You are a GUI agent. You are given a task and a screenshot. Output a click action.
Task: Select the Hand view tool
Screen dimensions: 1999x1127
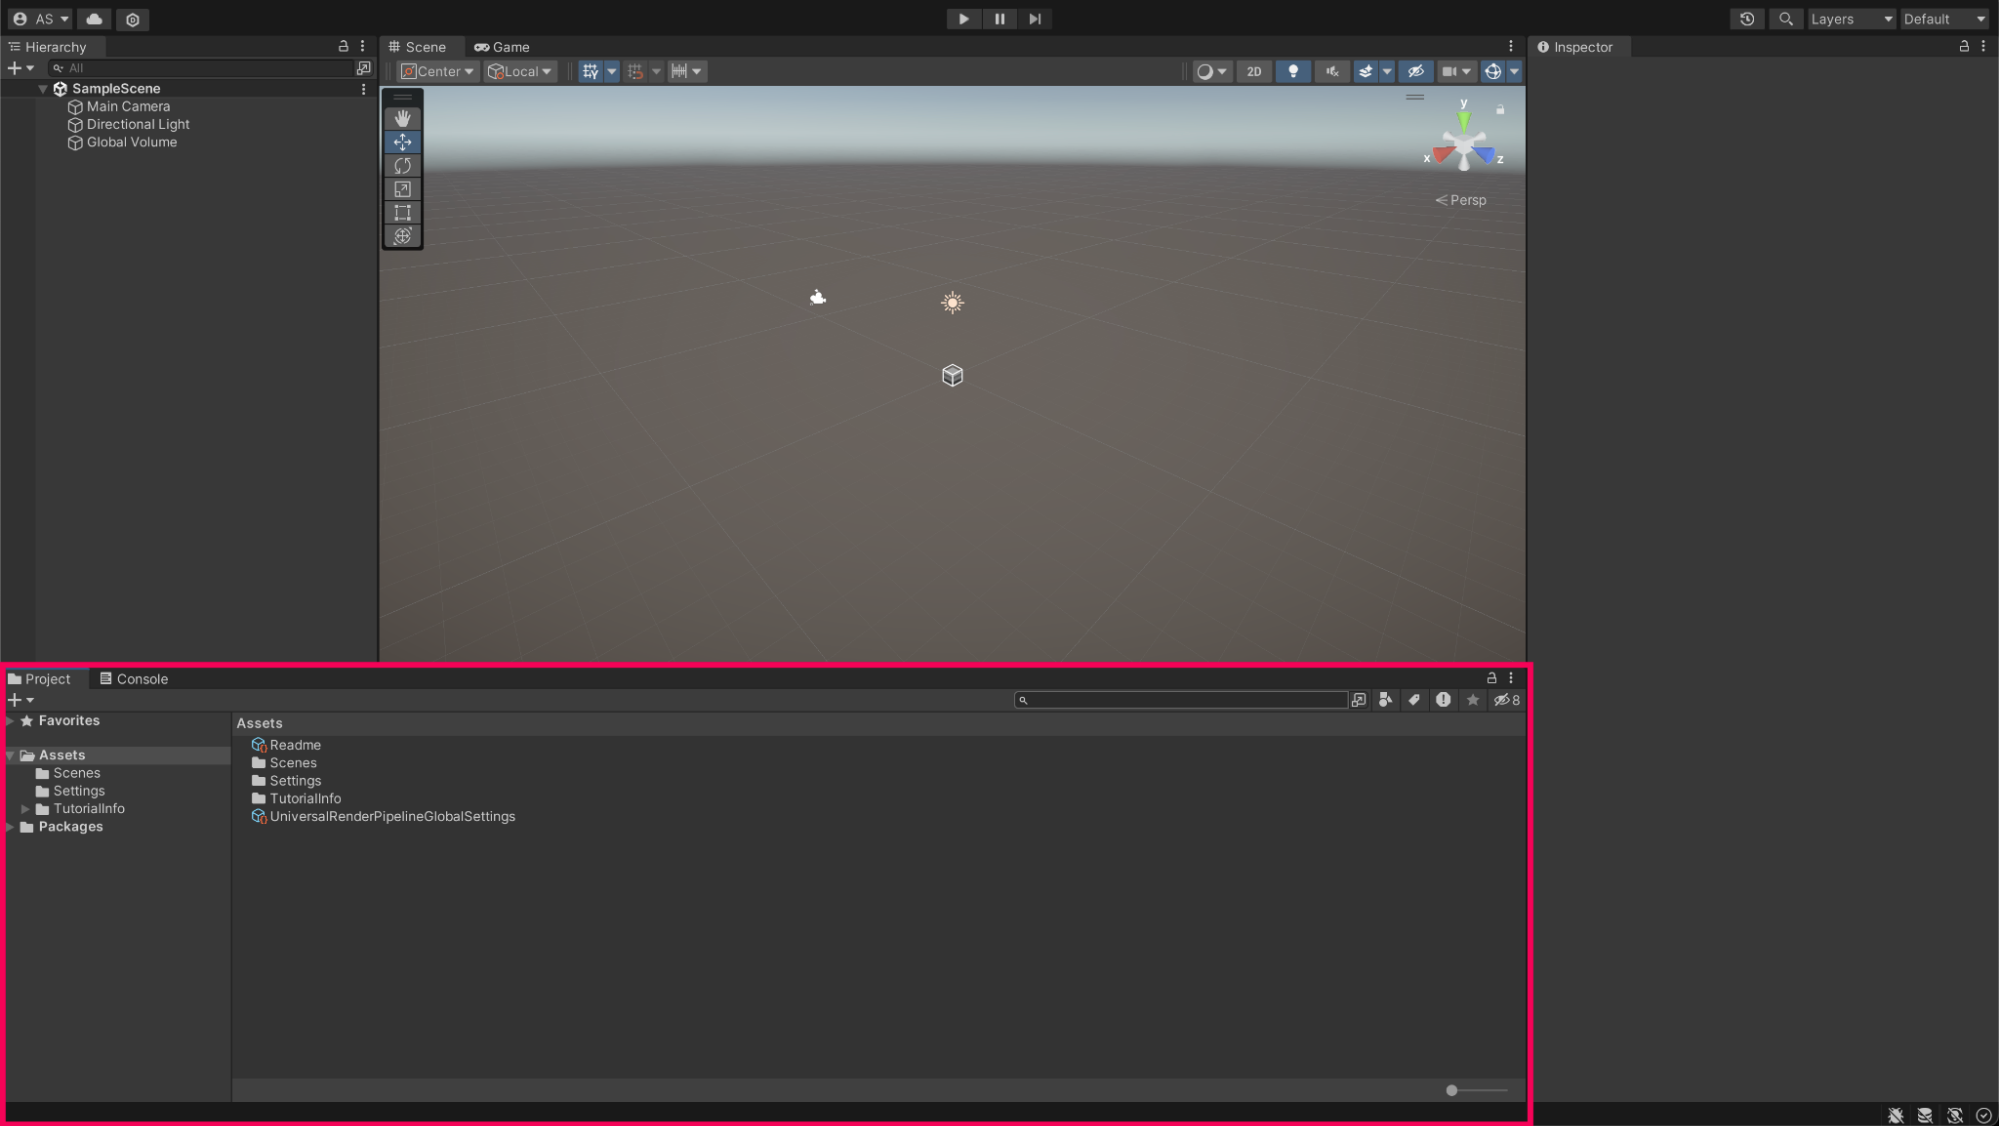pos(402,118)
